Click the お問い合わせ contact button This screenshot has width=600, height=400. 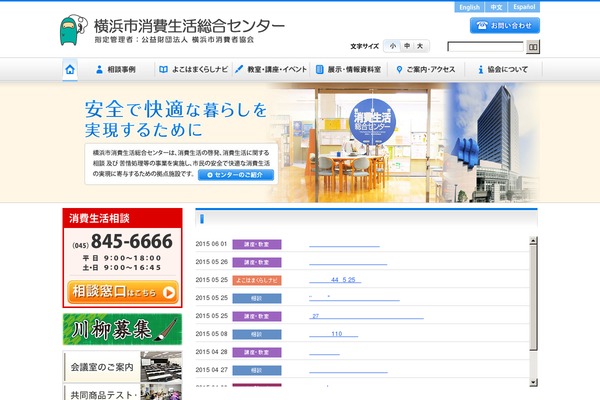(505, 25)
